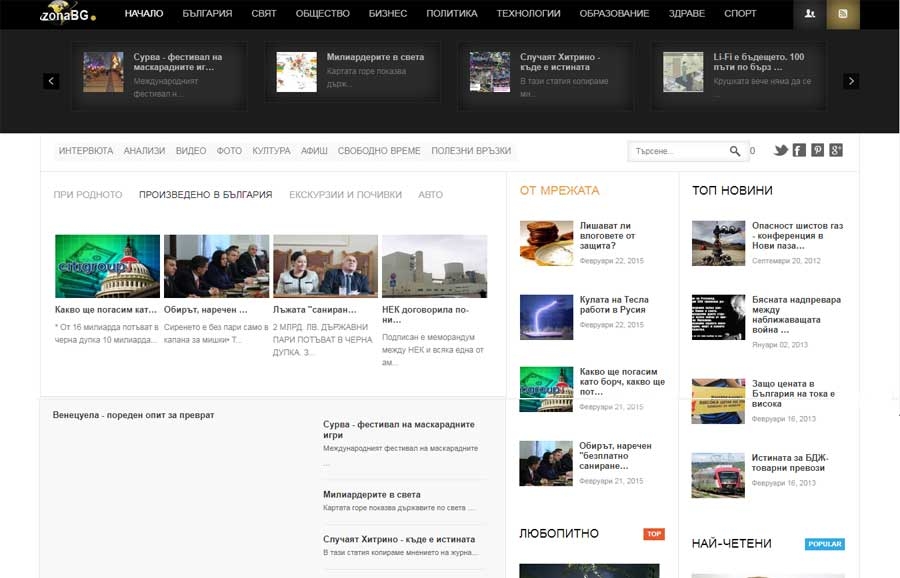Open the БИЗНЕС section
Screen dimensions: 900x578
(x=388, y=13)
